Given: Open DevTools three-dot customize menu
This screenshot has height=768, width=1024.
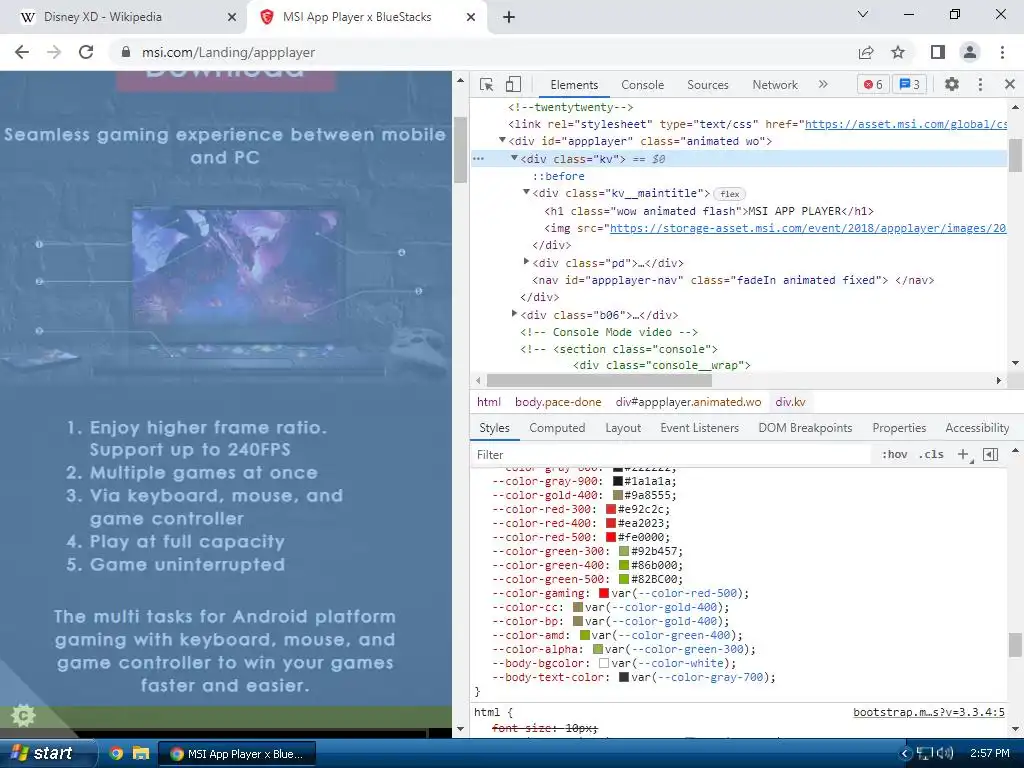Looking at the screenshot, I should tap(980, 84).
